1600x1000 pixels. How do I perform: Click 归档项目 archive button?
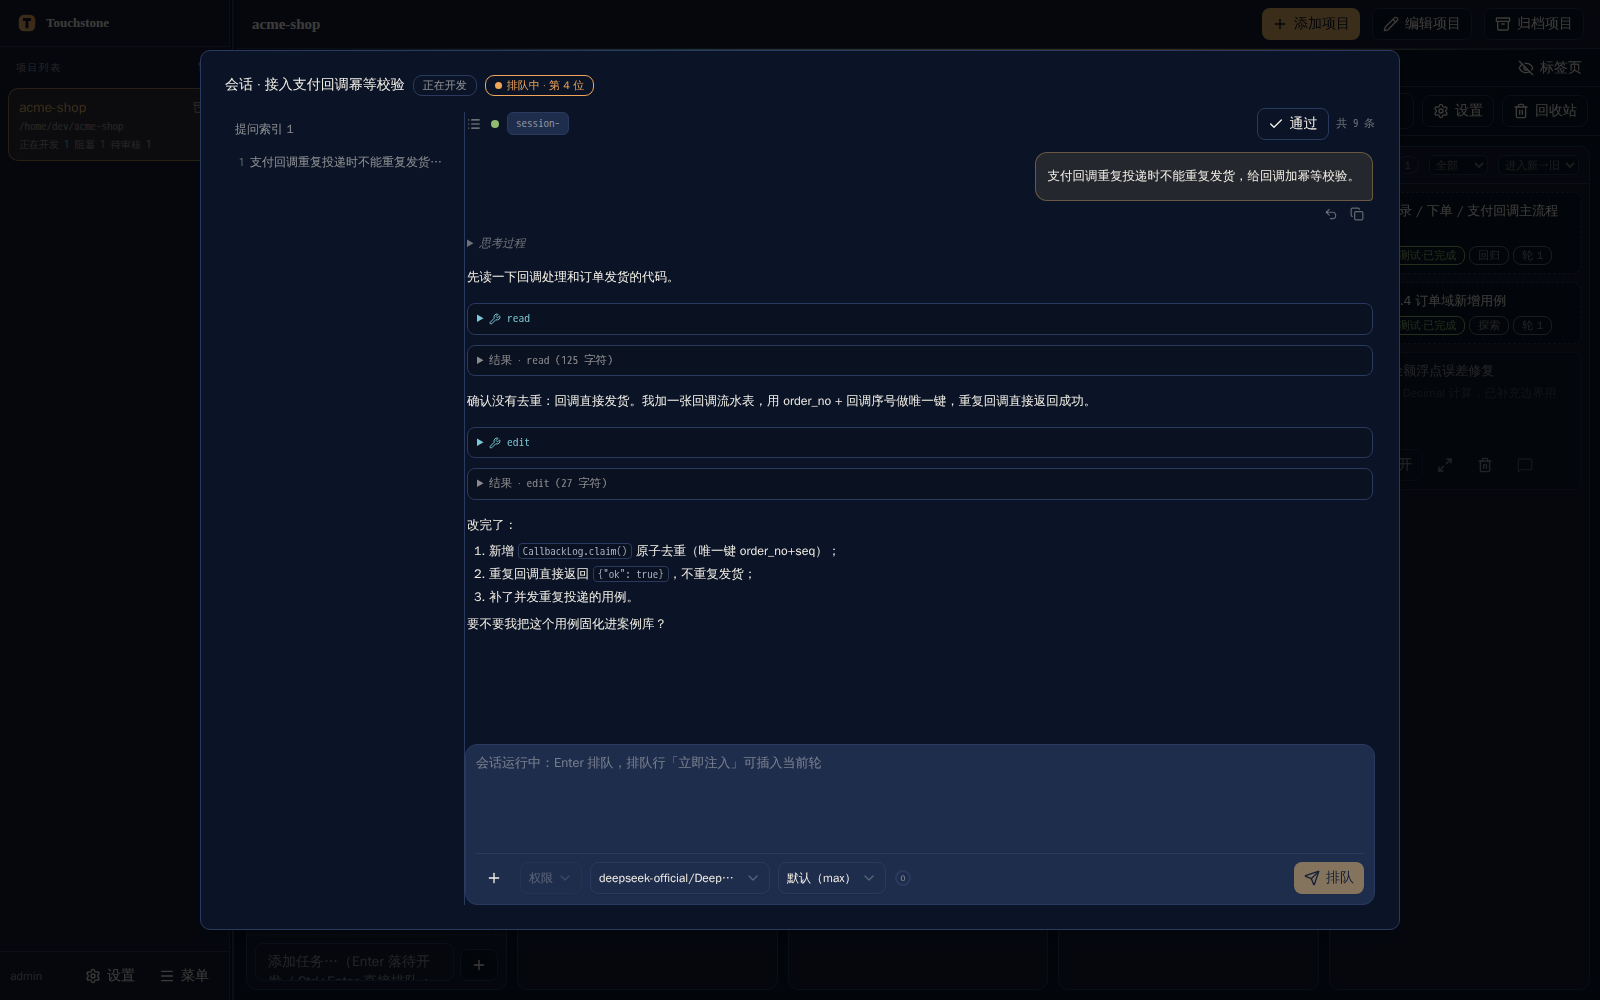coord(1533,24)
